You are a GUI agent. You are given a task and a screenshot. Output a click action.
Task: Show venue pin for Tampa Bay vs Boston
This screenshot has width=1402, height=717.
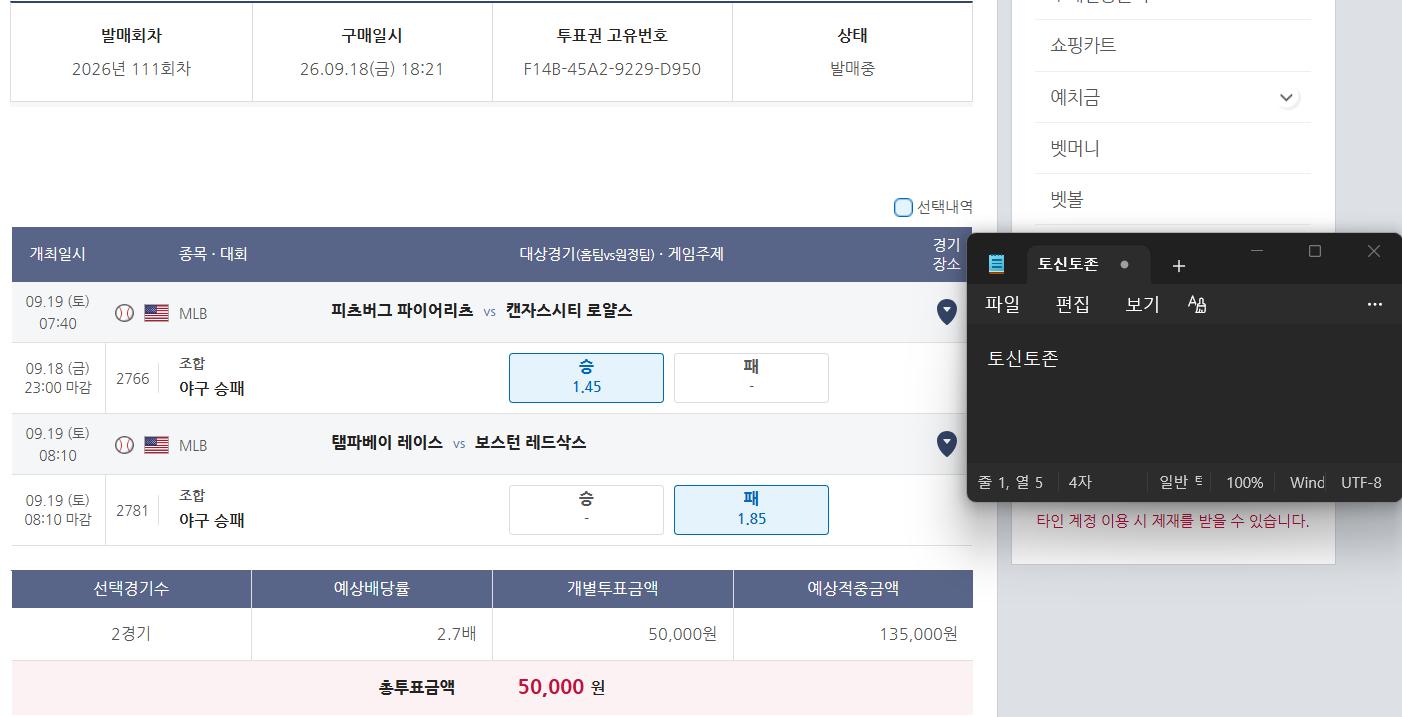946,444
